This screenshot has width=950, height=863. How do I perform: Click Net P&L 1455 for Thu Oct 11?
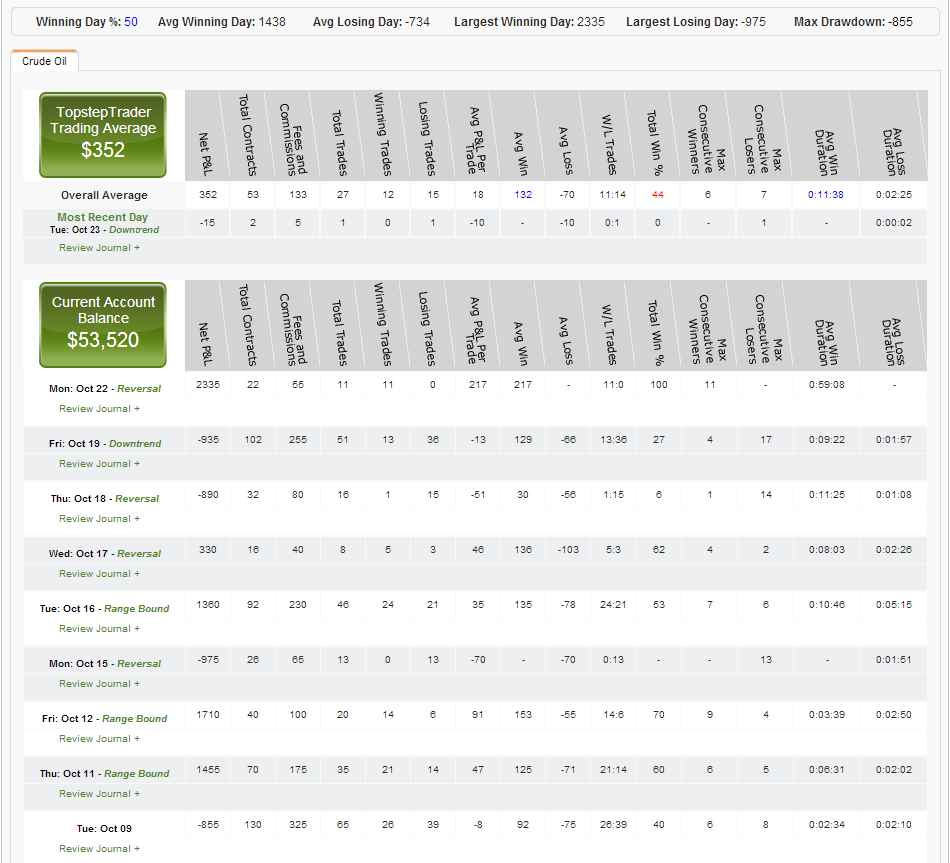(208, 770)
